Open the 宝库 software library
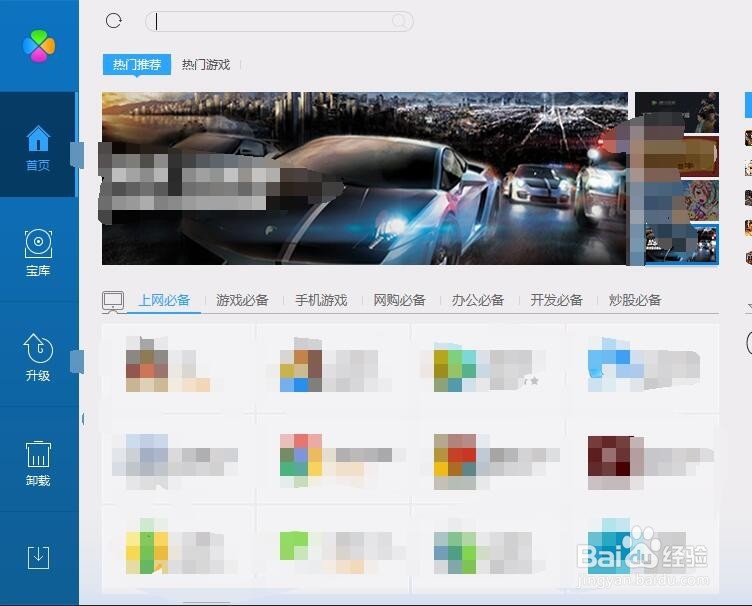This screenshot has width=752, height=606. [38, 253]
